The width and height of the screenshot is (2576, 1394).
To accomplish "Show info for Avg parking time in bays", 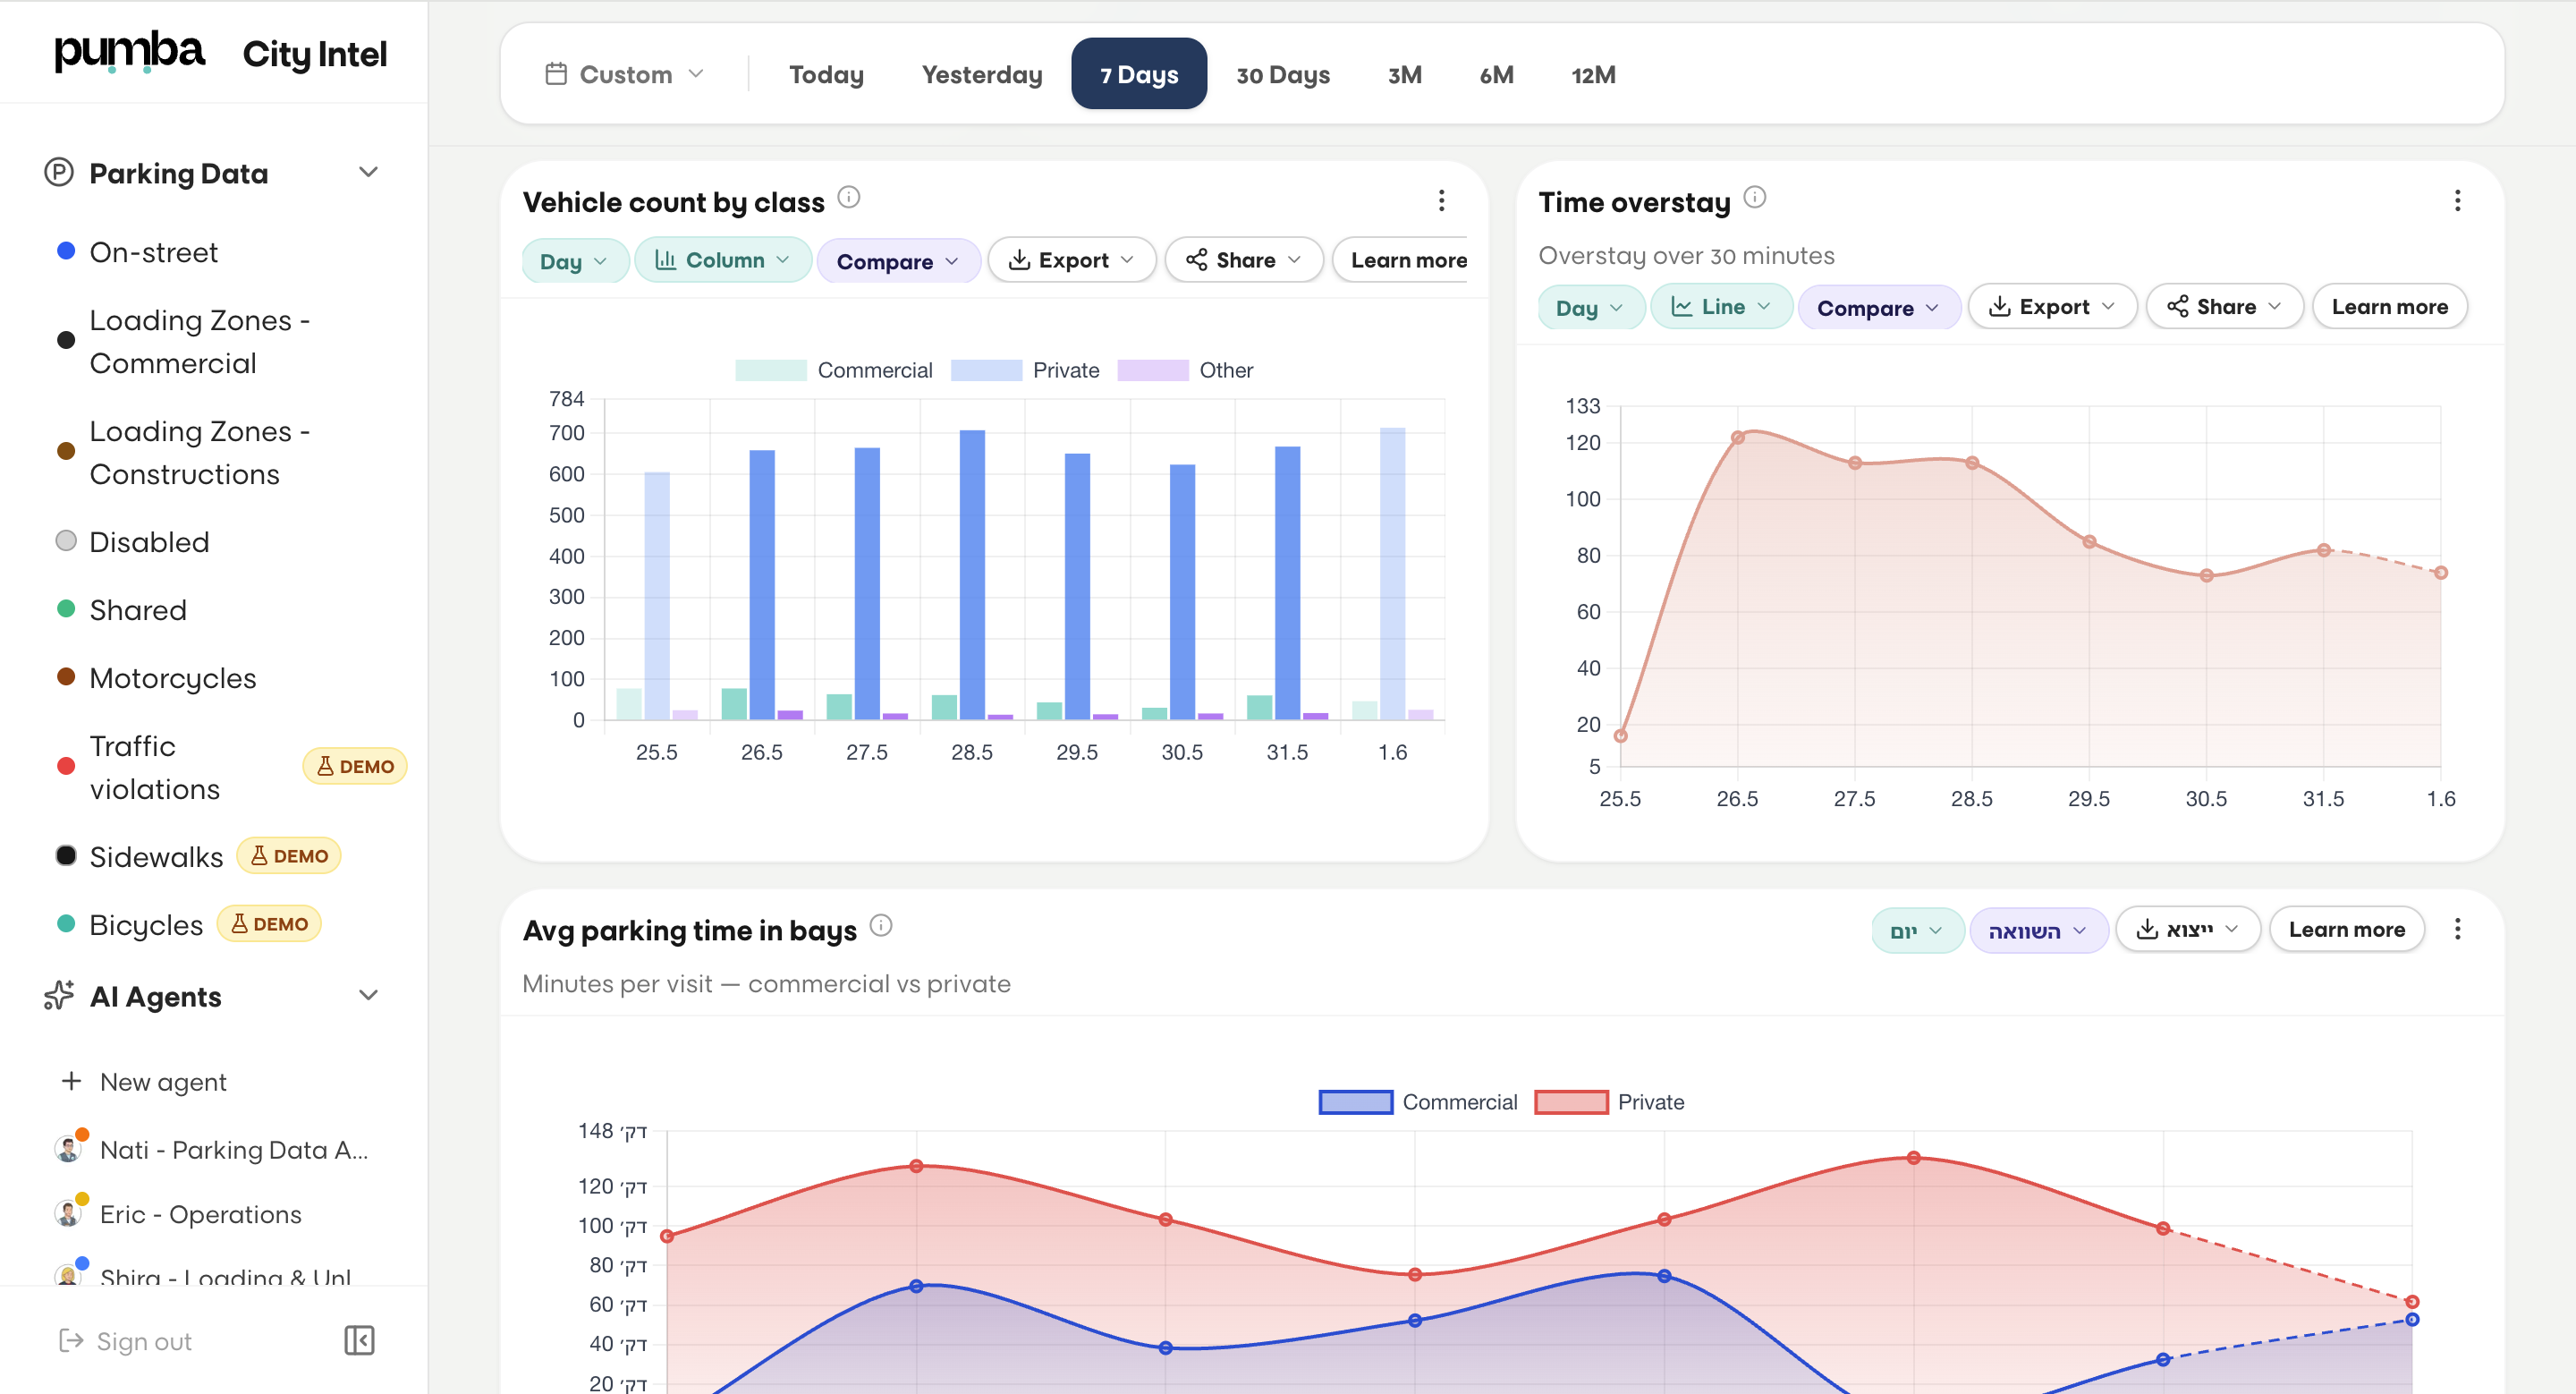I will [881, 925].
